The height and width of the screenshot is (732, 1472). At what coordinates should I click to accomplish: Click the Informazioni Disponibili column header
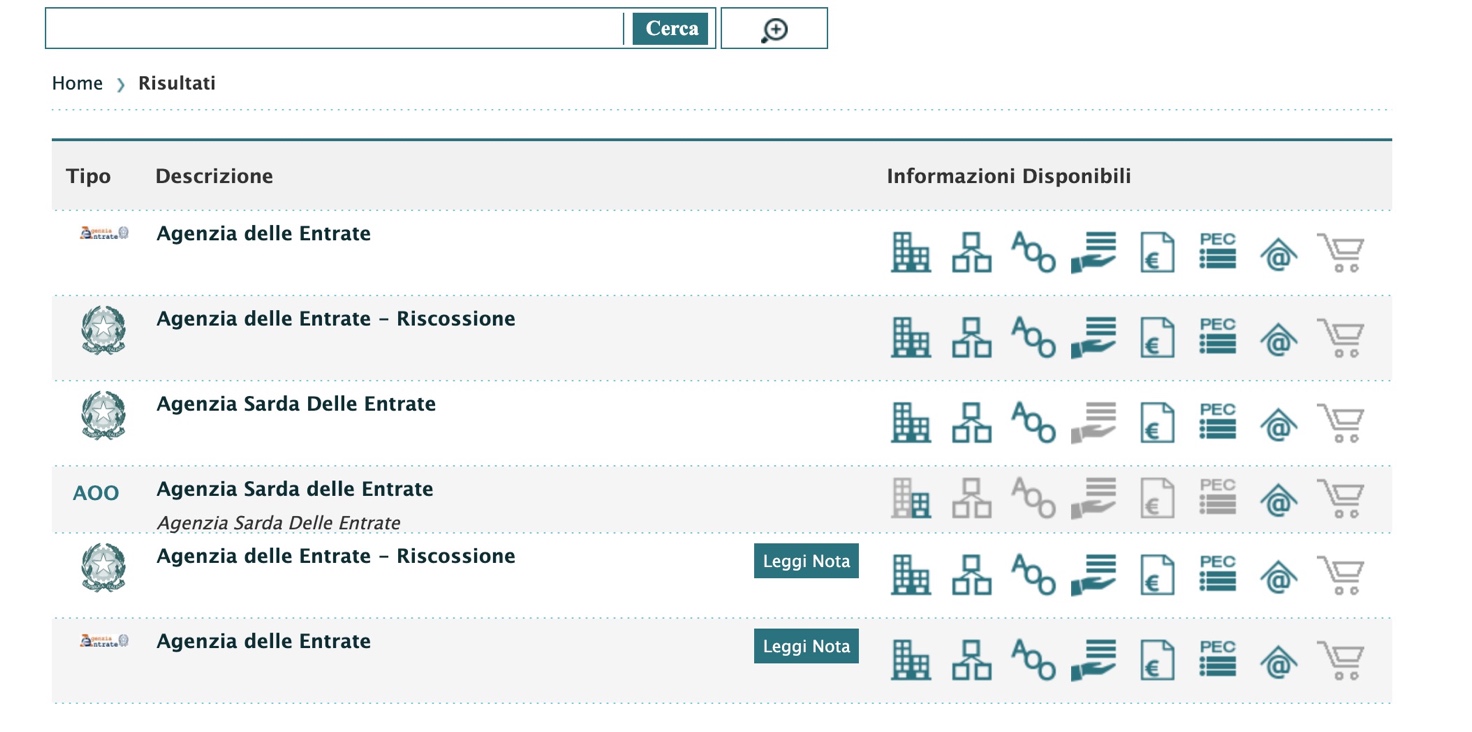[x=1009, y=176]
